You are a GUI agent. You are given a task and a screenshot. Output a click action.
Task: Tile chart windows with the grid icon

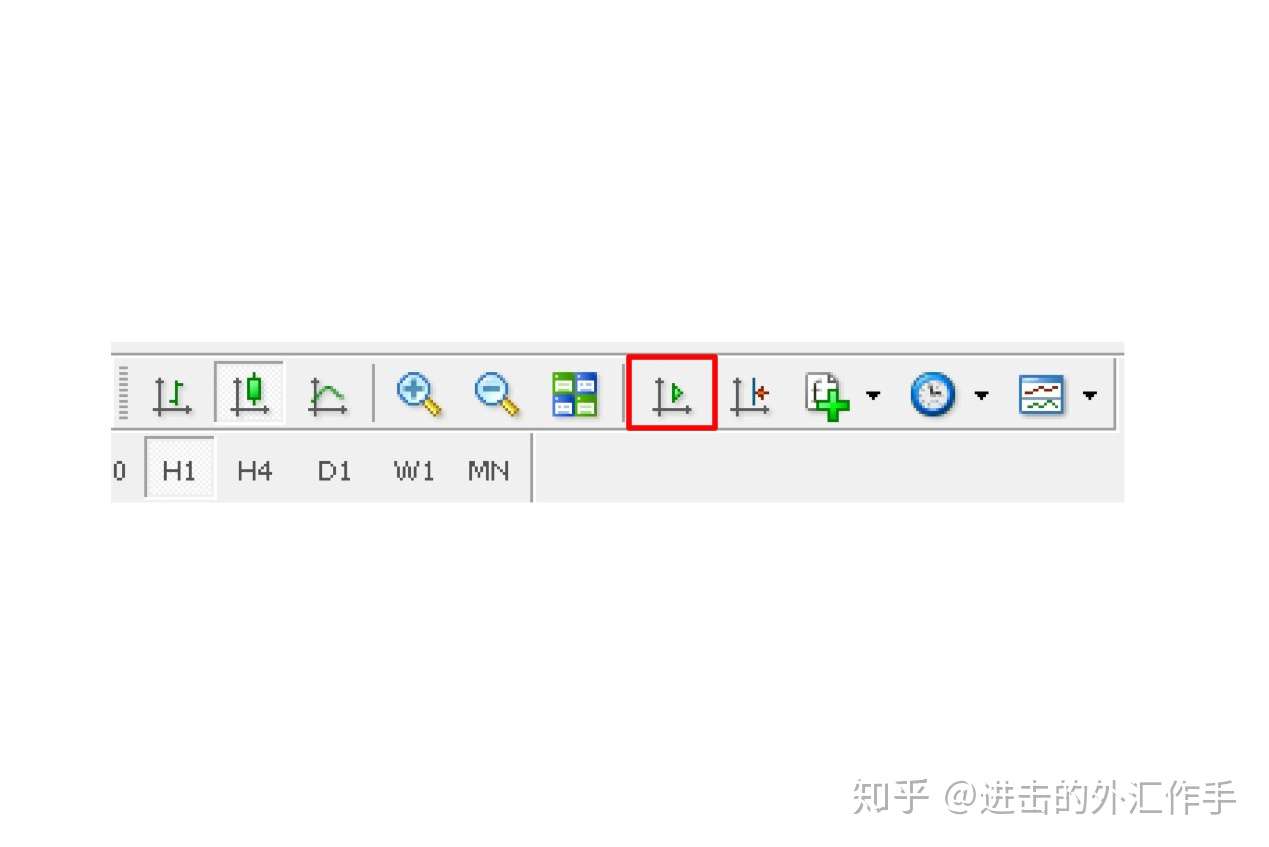[x=575, y=394]
